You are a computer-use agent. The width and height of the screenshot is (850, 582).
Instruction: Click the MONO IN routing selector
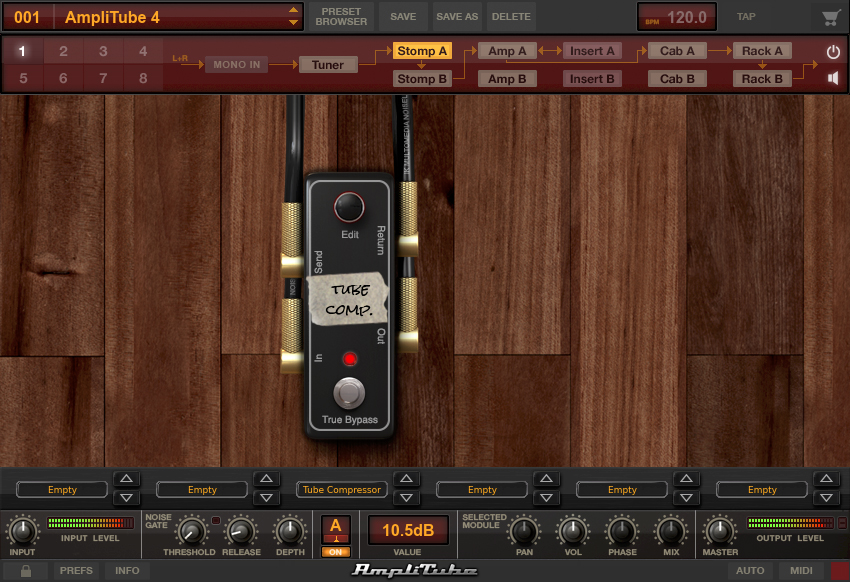(x=236, y=64)
